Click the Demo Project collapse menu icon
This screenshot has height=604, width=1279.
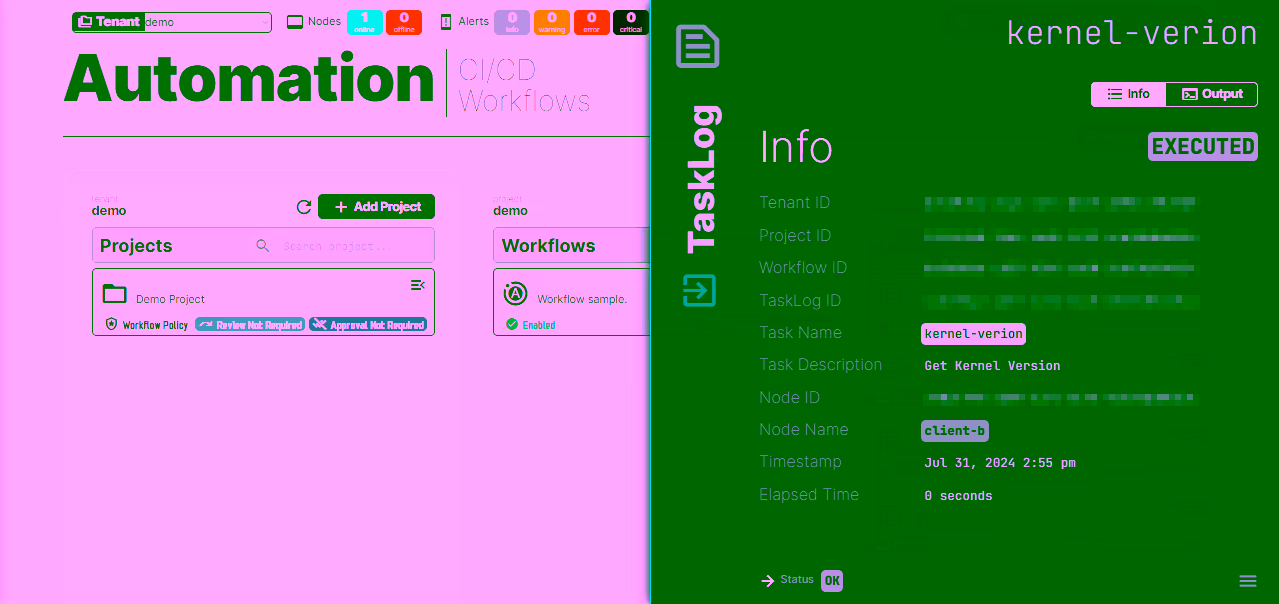point(418,286)
